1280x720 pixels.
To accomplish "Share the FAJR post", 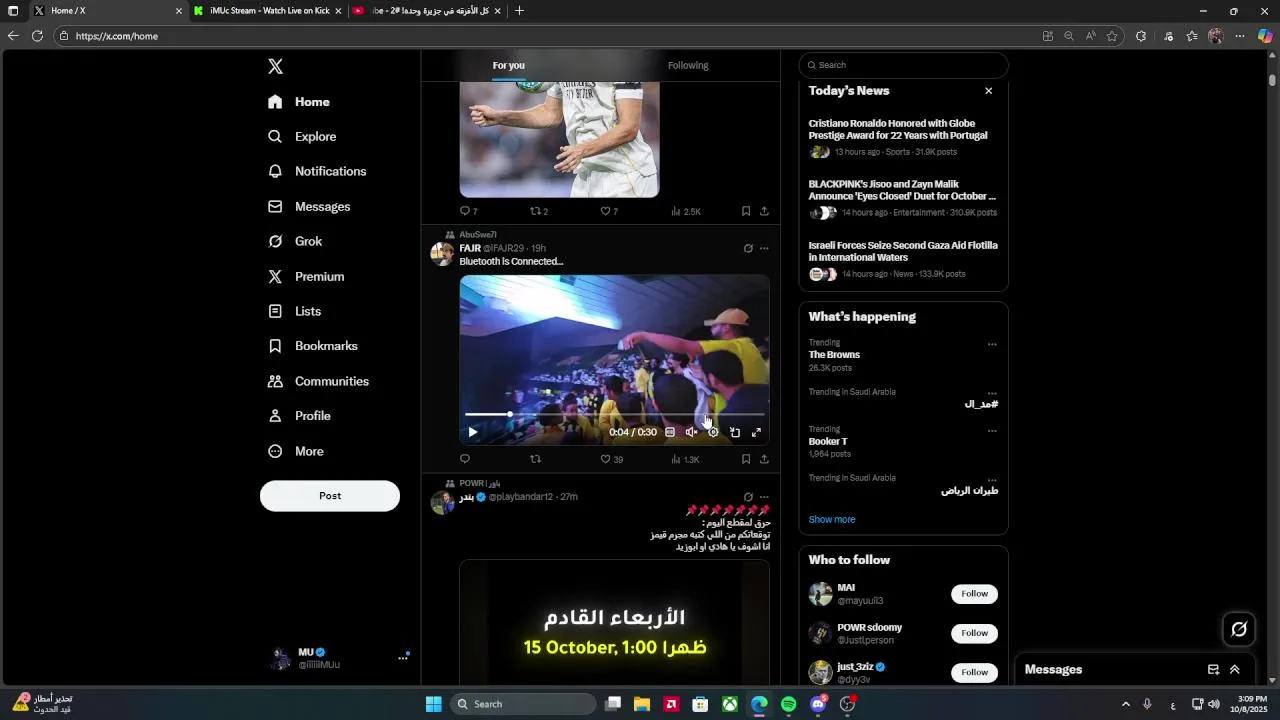I will pos(764,460).
